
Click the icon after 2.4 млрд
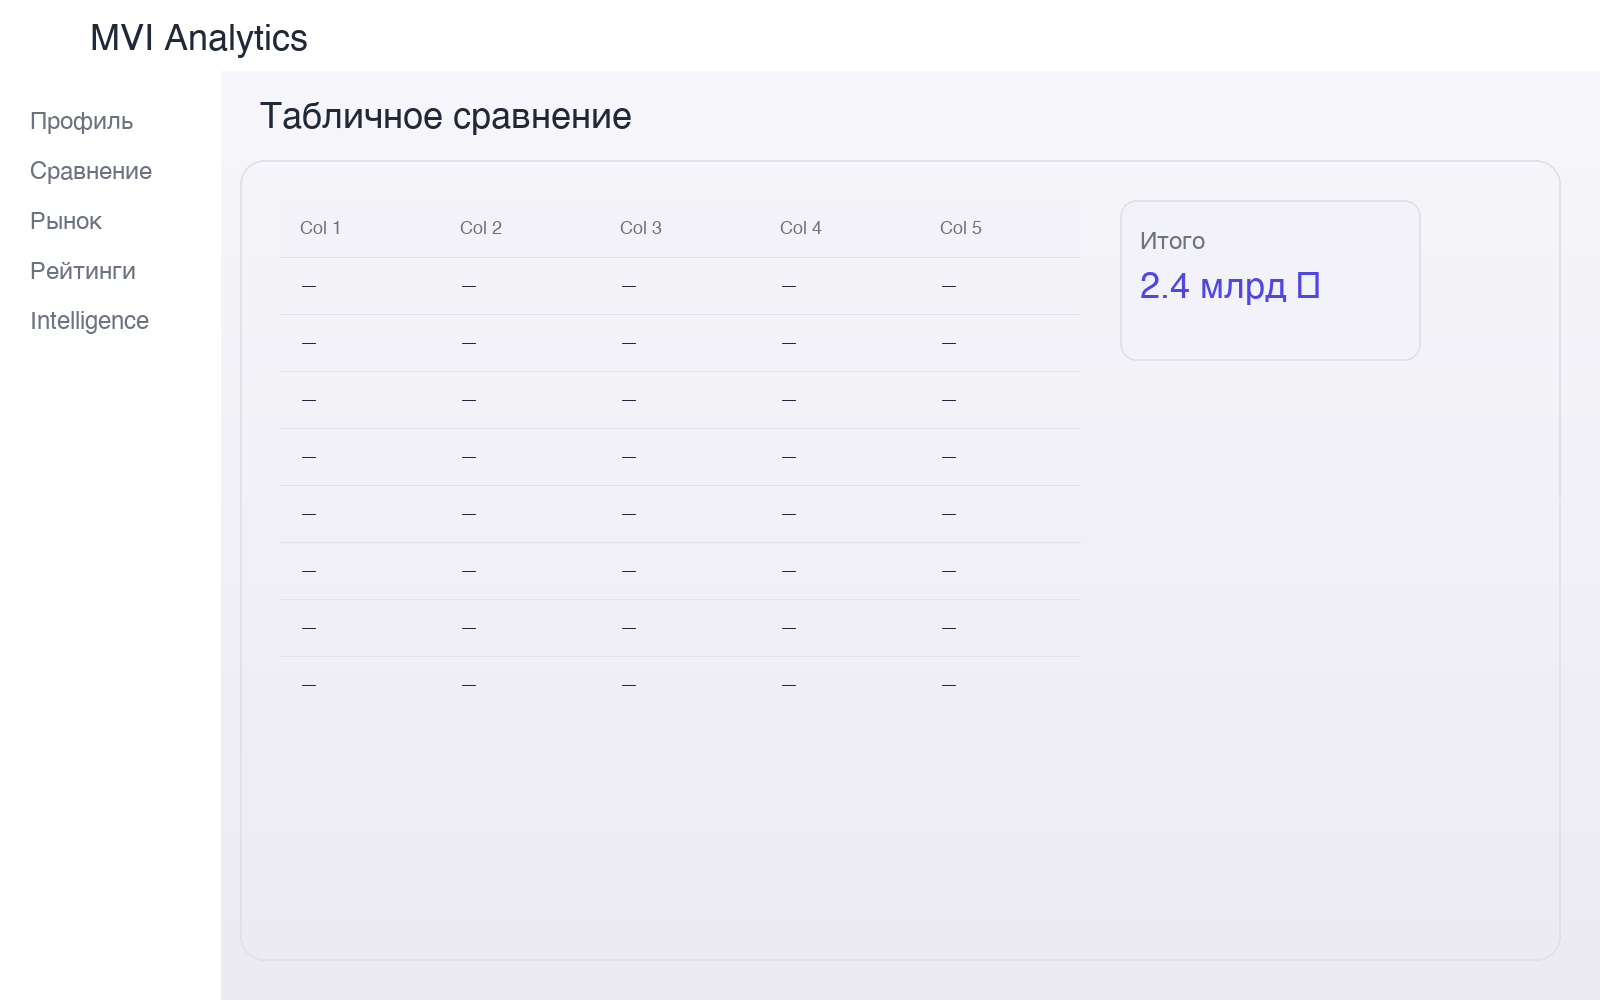click(x=1308, y=286)
